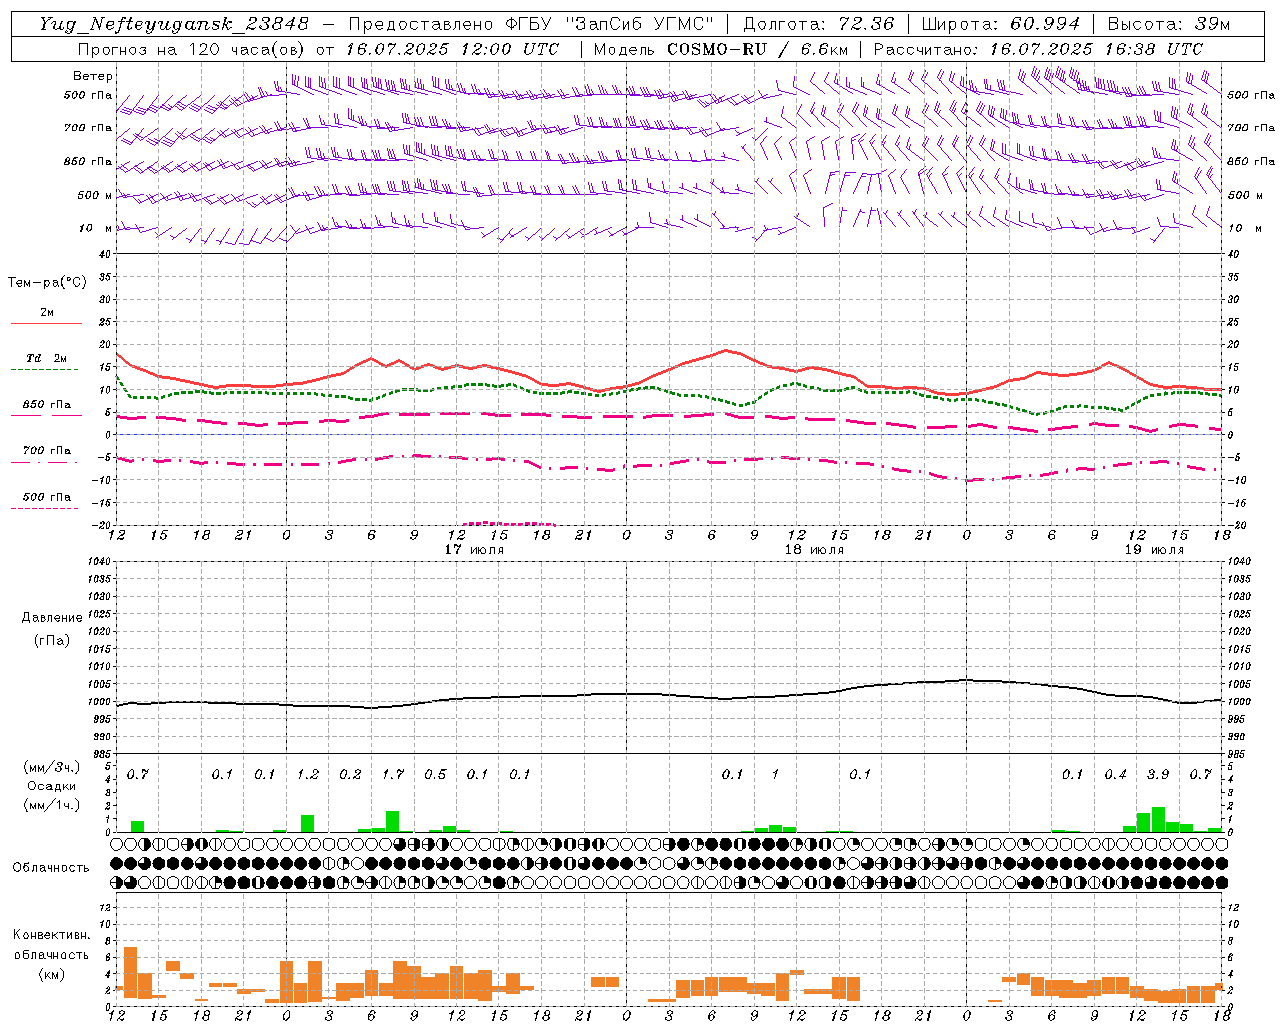This screenshot has height=1024, width=1280.
Task: Click the Давление panel label
Action: pos(51,618)
